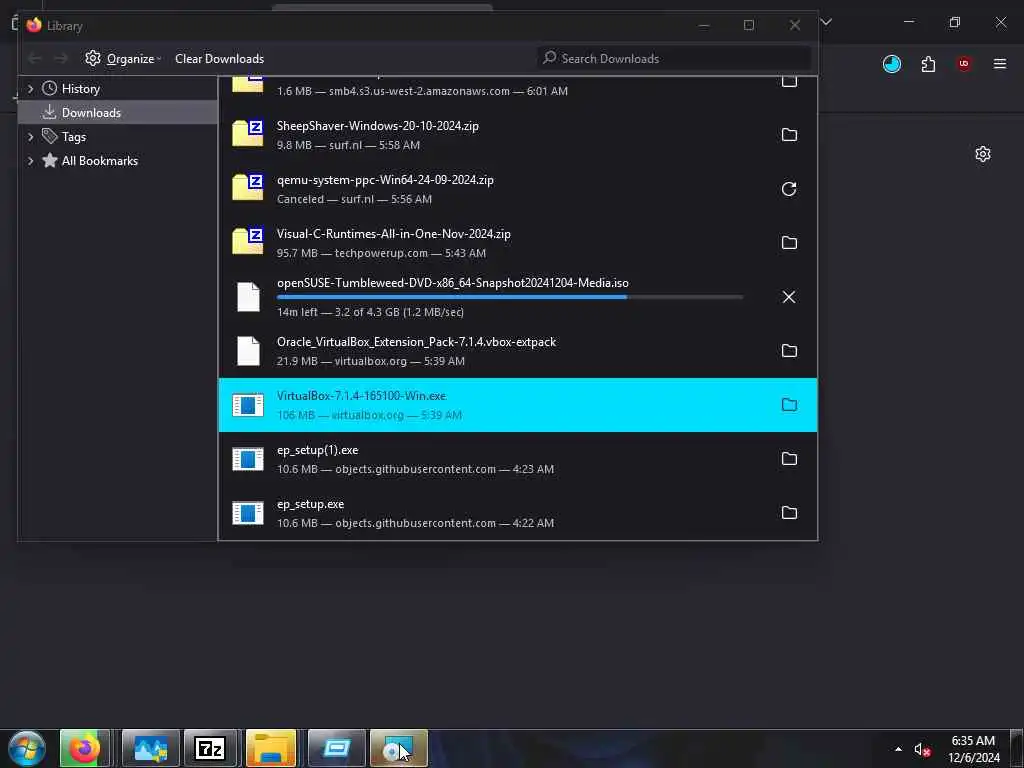Click the openSUSE ISO blank file icon
Image resolution: width=1024 pixels, height=768 pixels.
point(248,297)
